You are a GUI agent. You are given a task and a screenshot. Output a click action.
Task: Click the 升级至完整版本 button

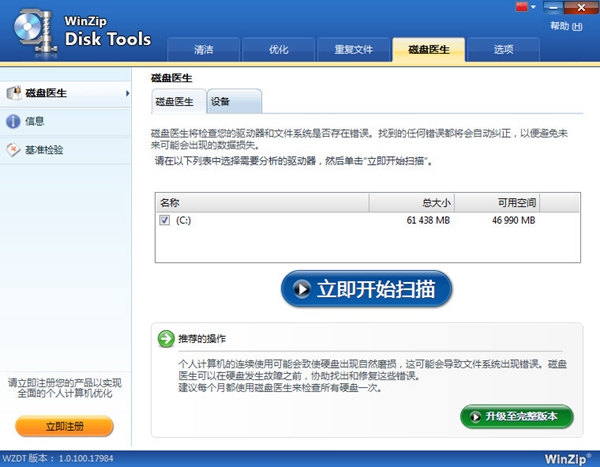point(517,416)
